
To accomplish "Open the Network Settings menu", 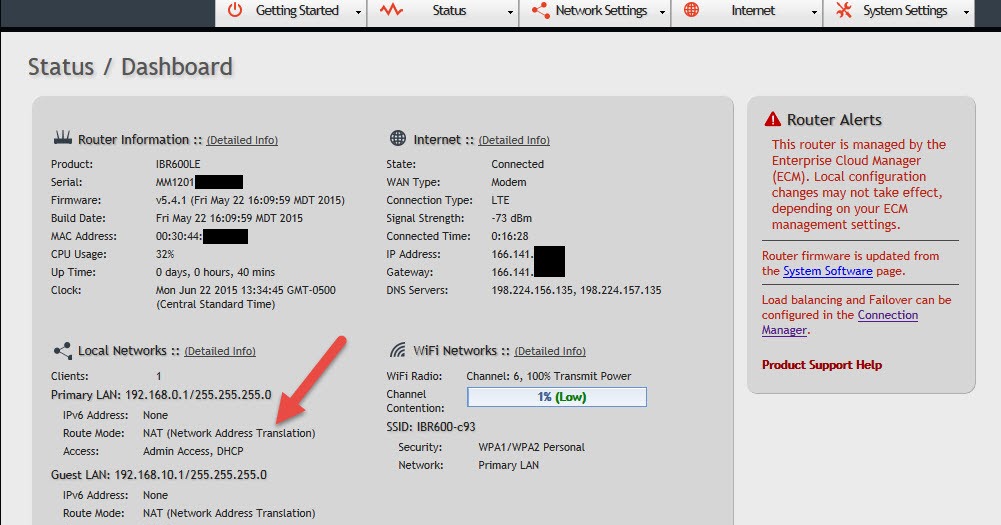I will (595, 12).
